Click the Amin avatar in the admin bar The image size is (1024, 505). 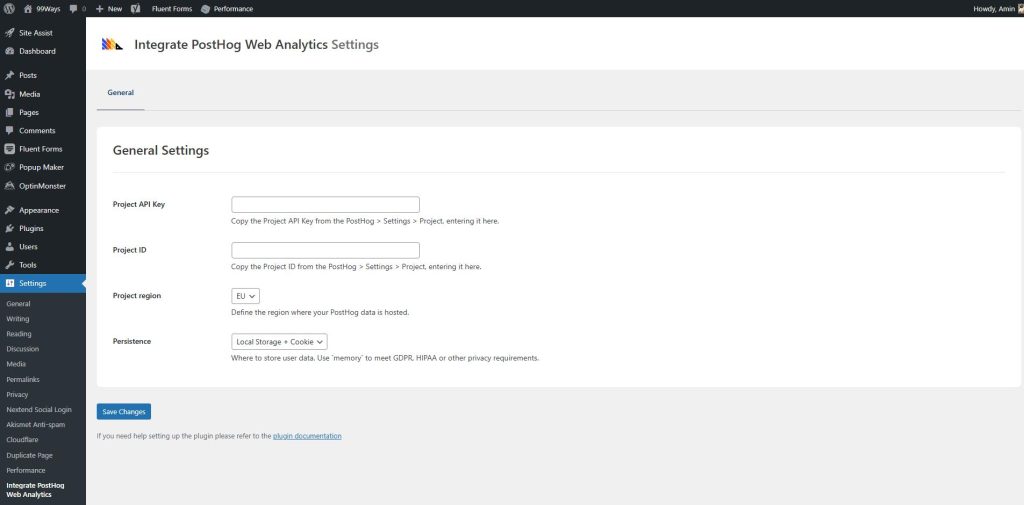(x=1021, y=8)
